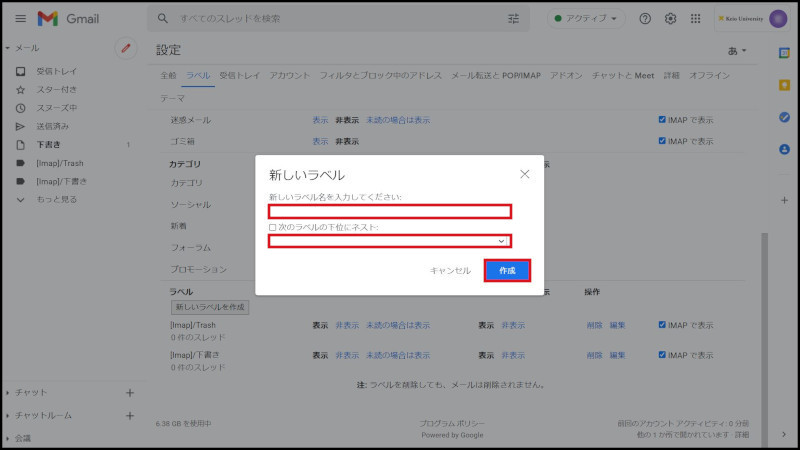Open Contacts icon in right side panel

(x=784, y=149)
